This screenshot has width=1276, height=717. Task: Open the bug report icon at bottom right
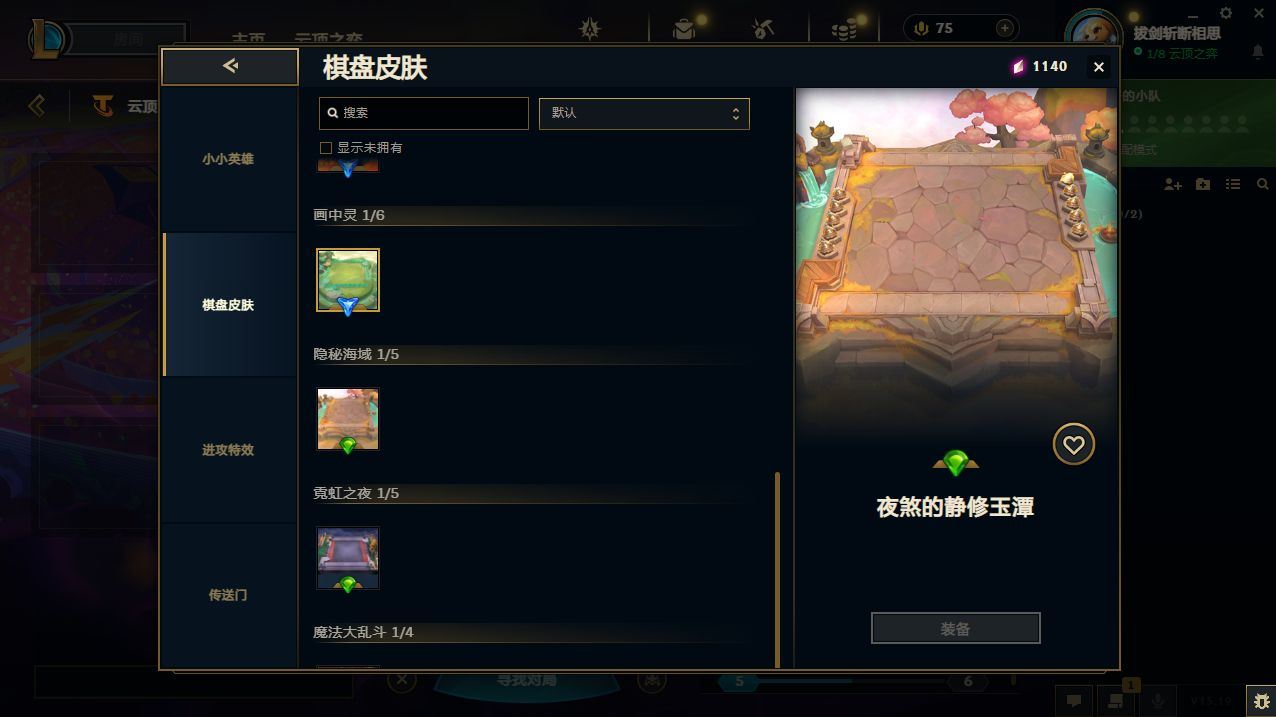[1260, 701]
